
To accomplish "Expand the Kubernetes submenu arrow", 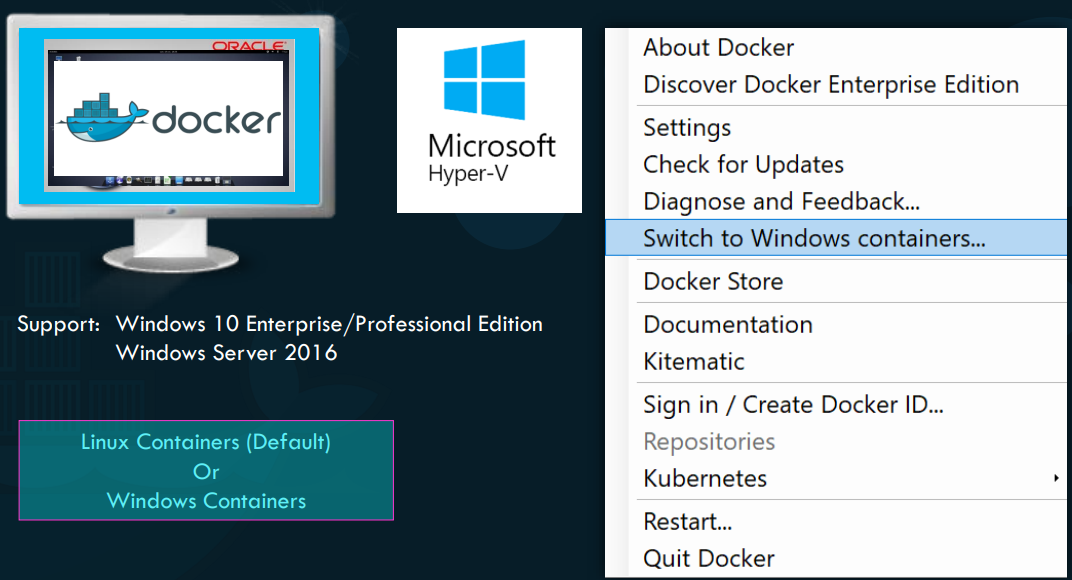I will (x=1056, y=478).
